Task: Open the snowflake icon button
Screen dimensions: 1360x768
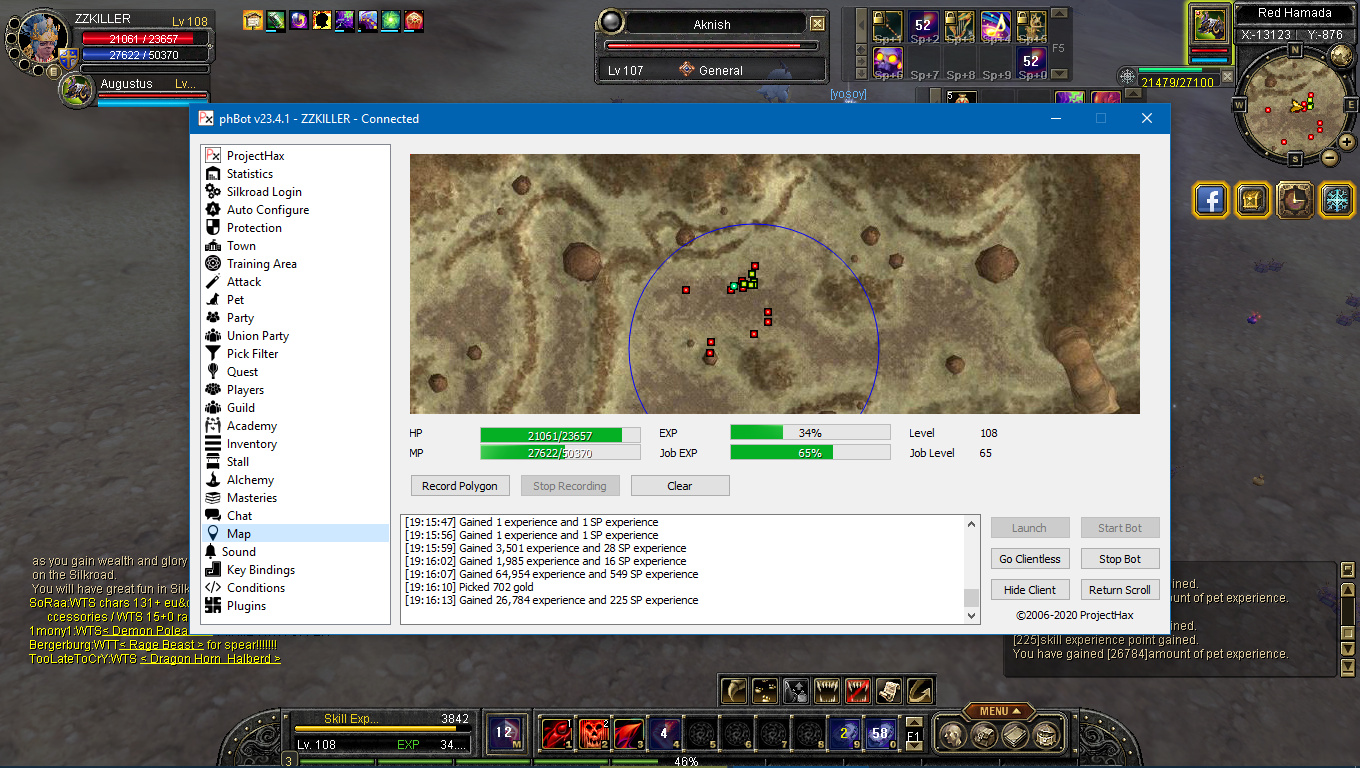Action: click(x=1337, y=200)
